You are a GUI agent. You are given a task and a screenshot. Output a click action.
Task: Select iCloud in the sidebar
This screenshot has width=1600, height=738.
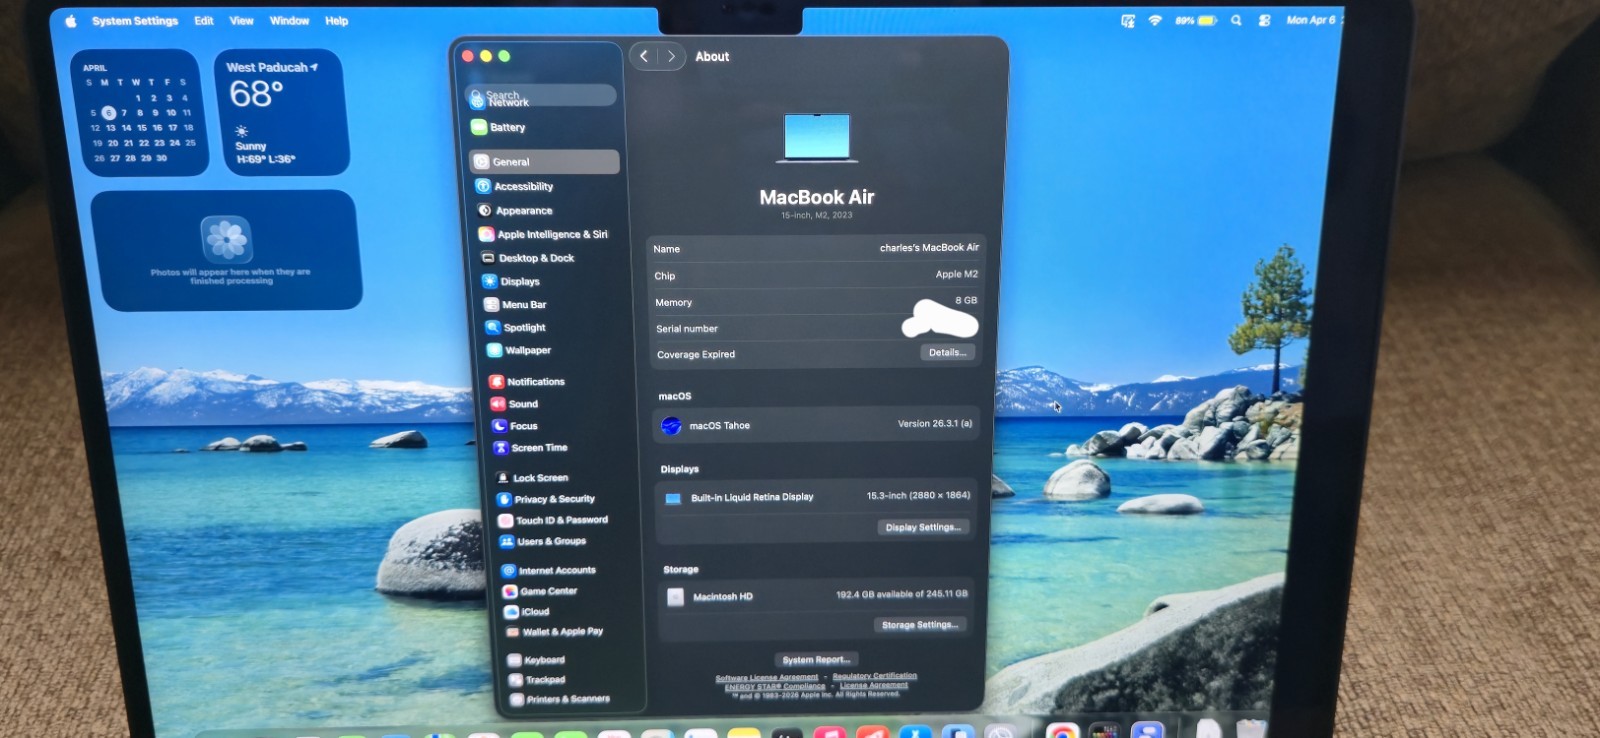pos(527,612)
